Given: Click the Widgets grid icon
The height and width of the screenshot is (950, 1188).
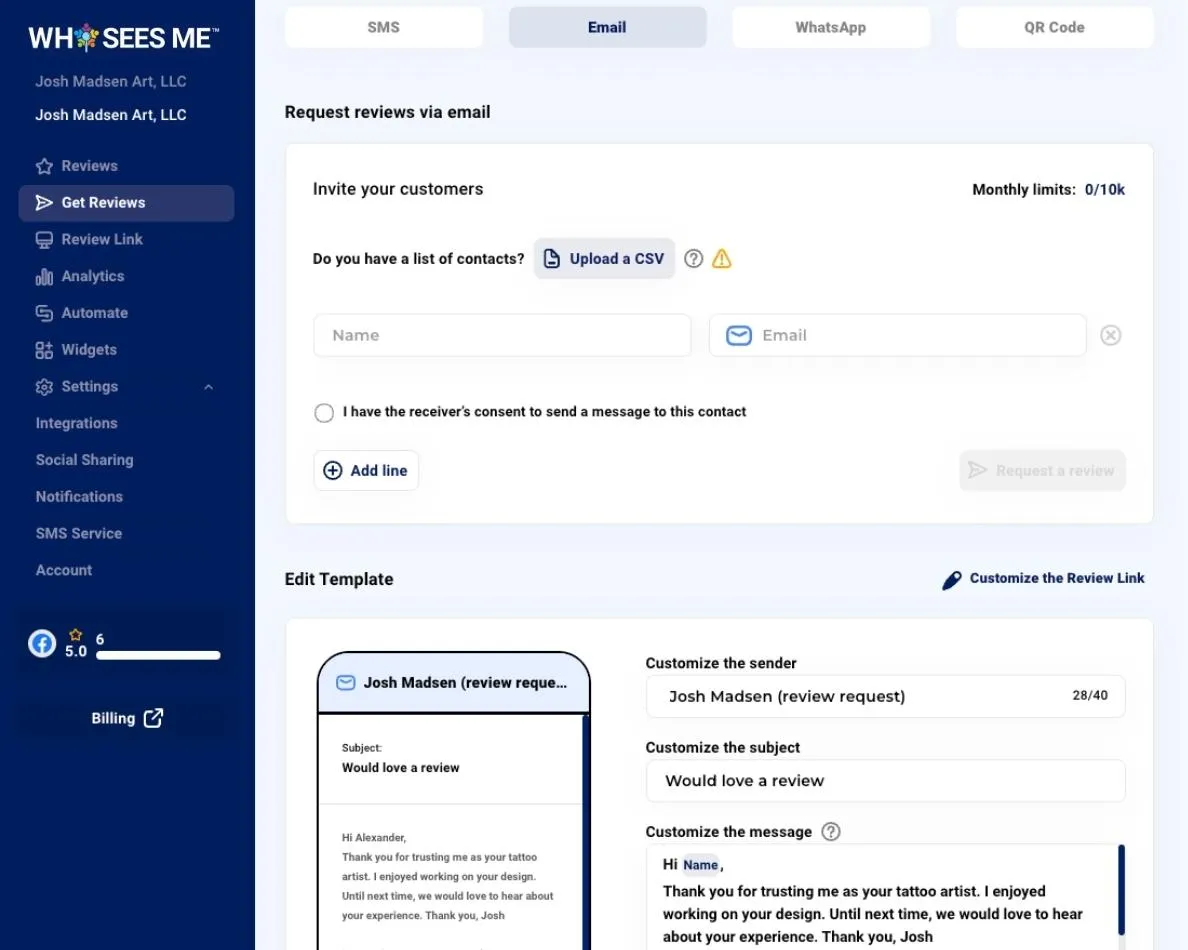Looking at the screenshot, I should click(x=44, y=350).
